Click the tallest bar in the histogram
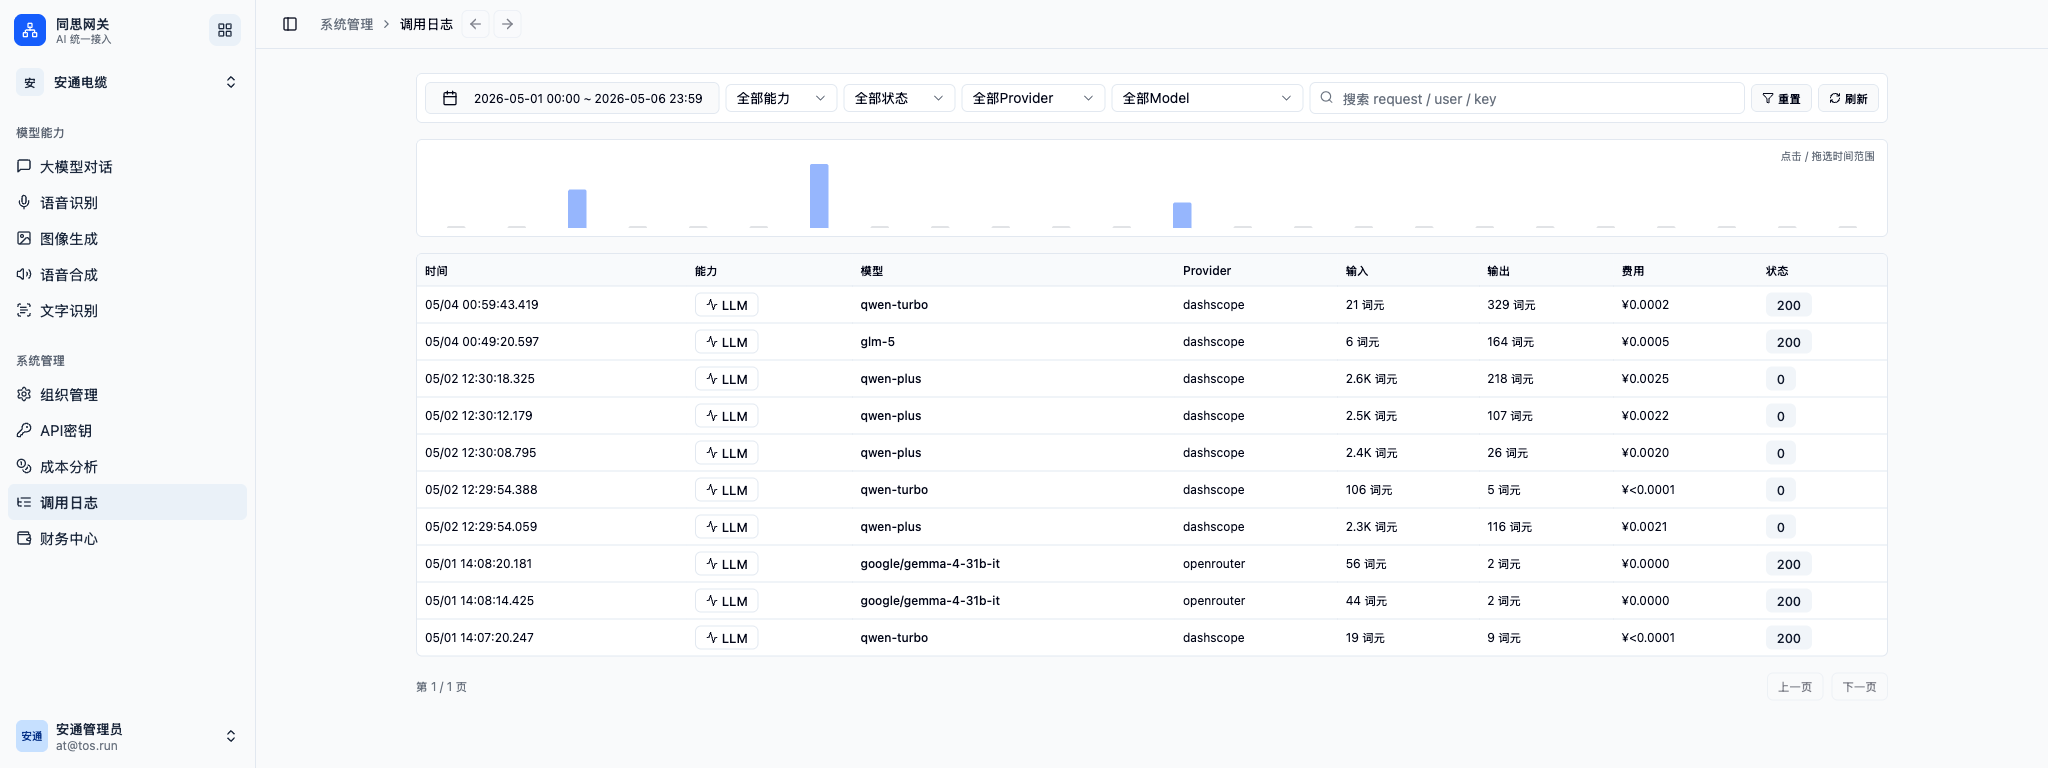Viewport: 2048px width, 768px height. pos(819,196)
